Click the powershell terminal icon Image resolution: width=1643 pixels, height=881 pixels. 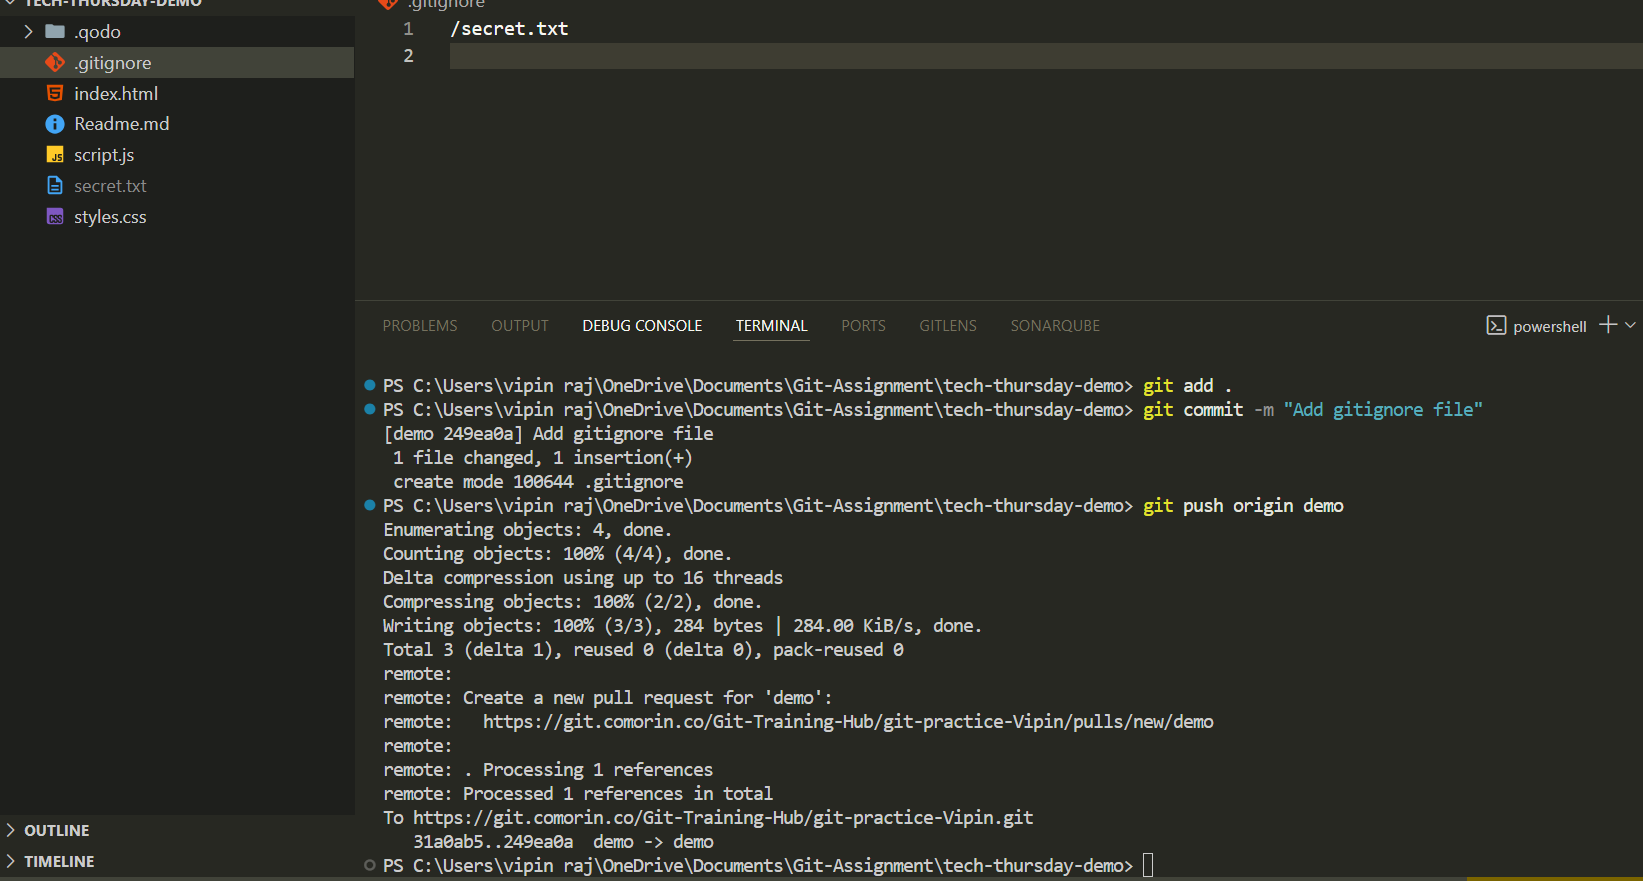point(1496,326)
